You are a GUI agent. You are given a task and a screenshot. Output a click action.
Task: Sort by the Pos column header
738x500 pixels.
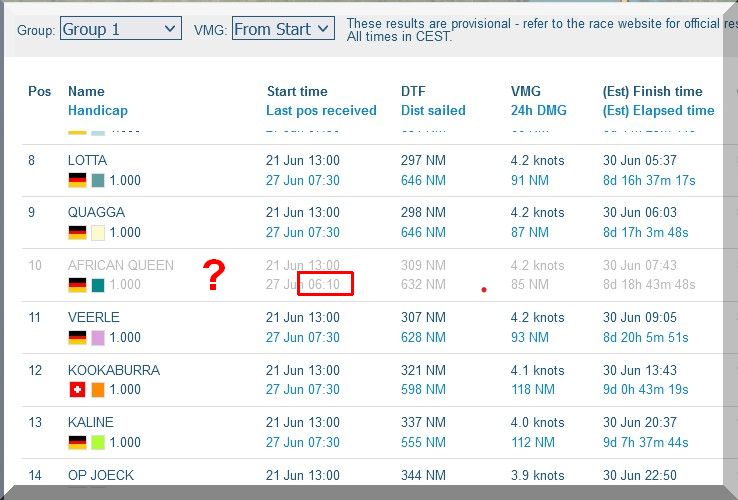point(39,91)
